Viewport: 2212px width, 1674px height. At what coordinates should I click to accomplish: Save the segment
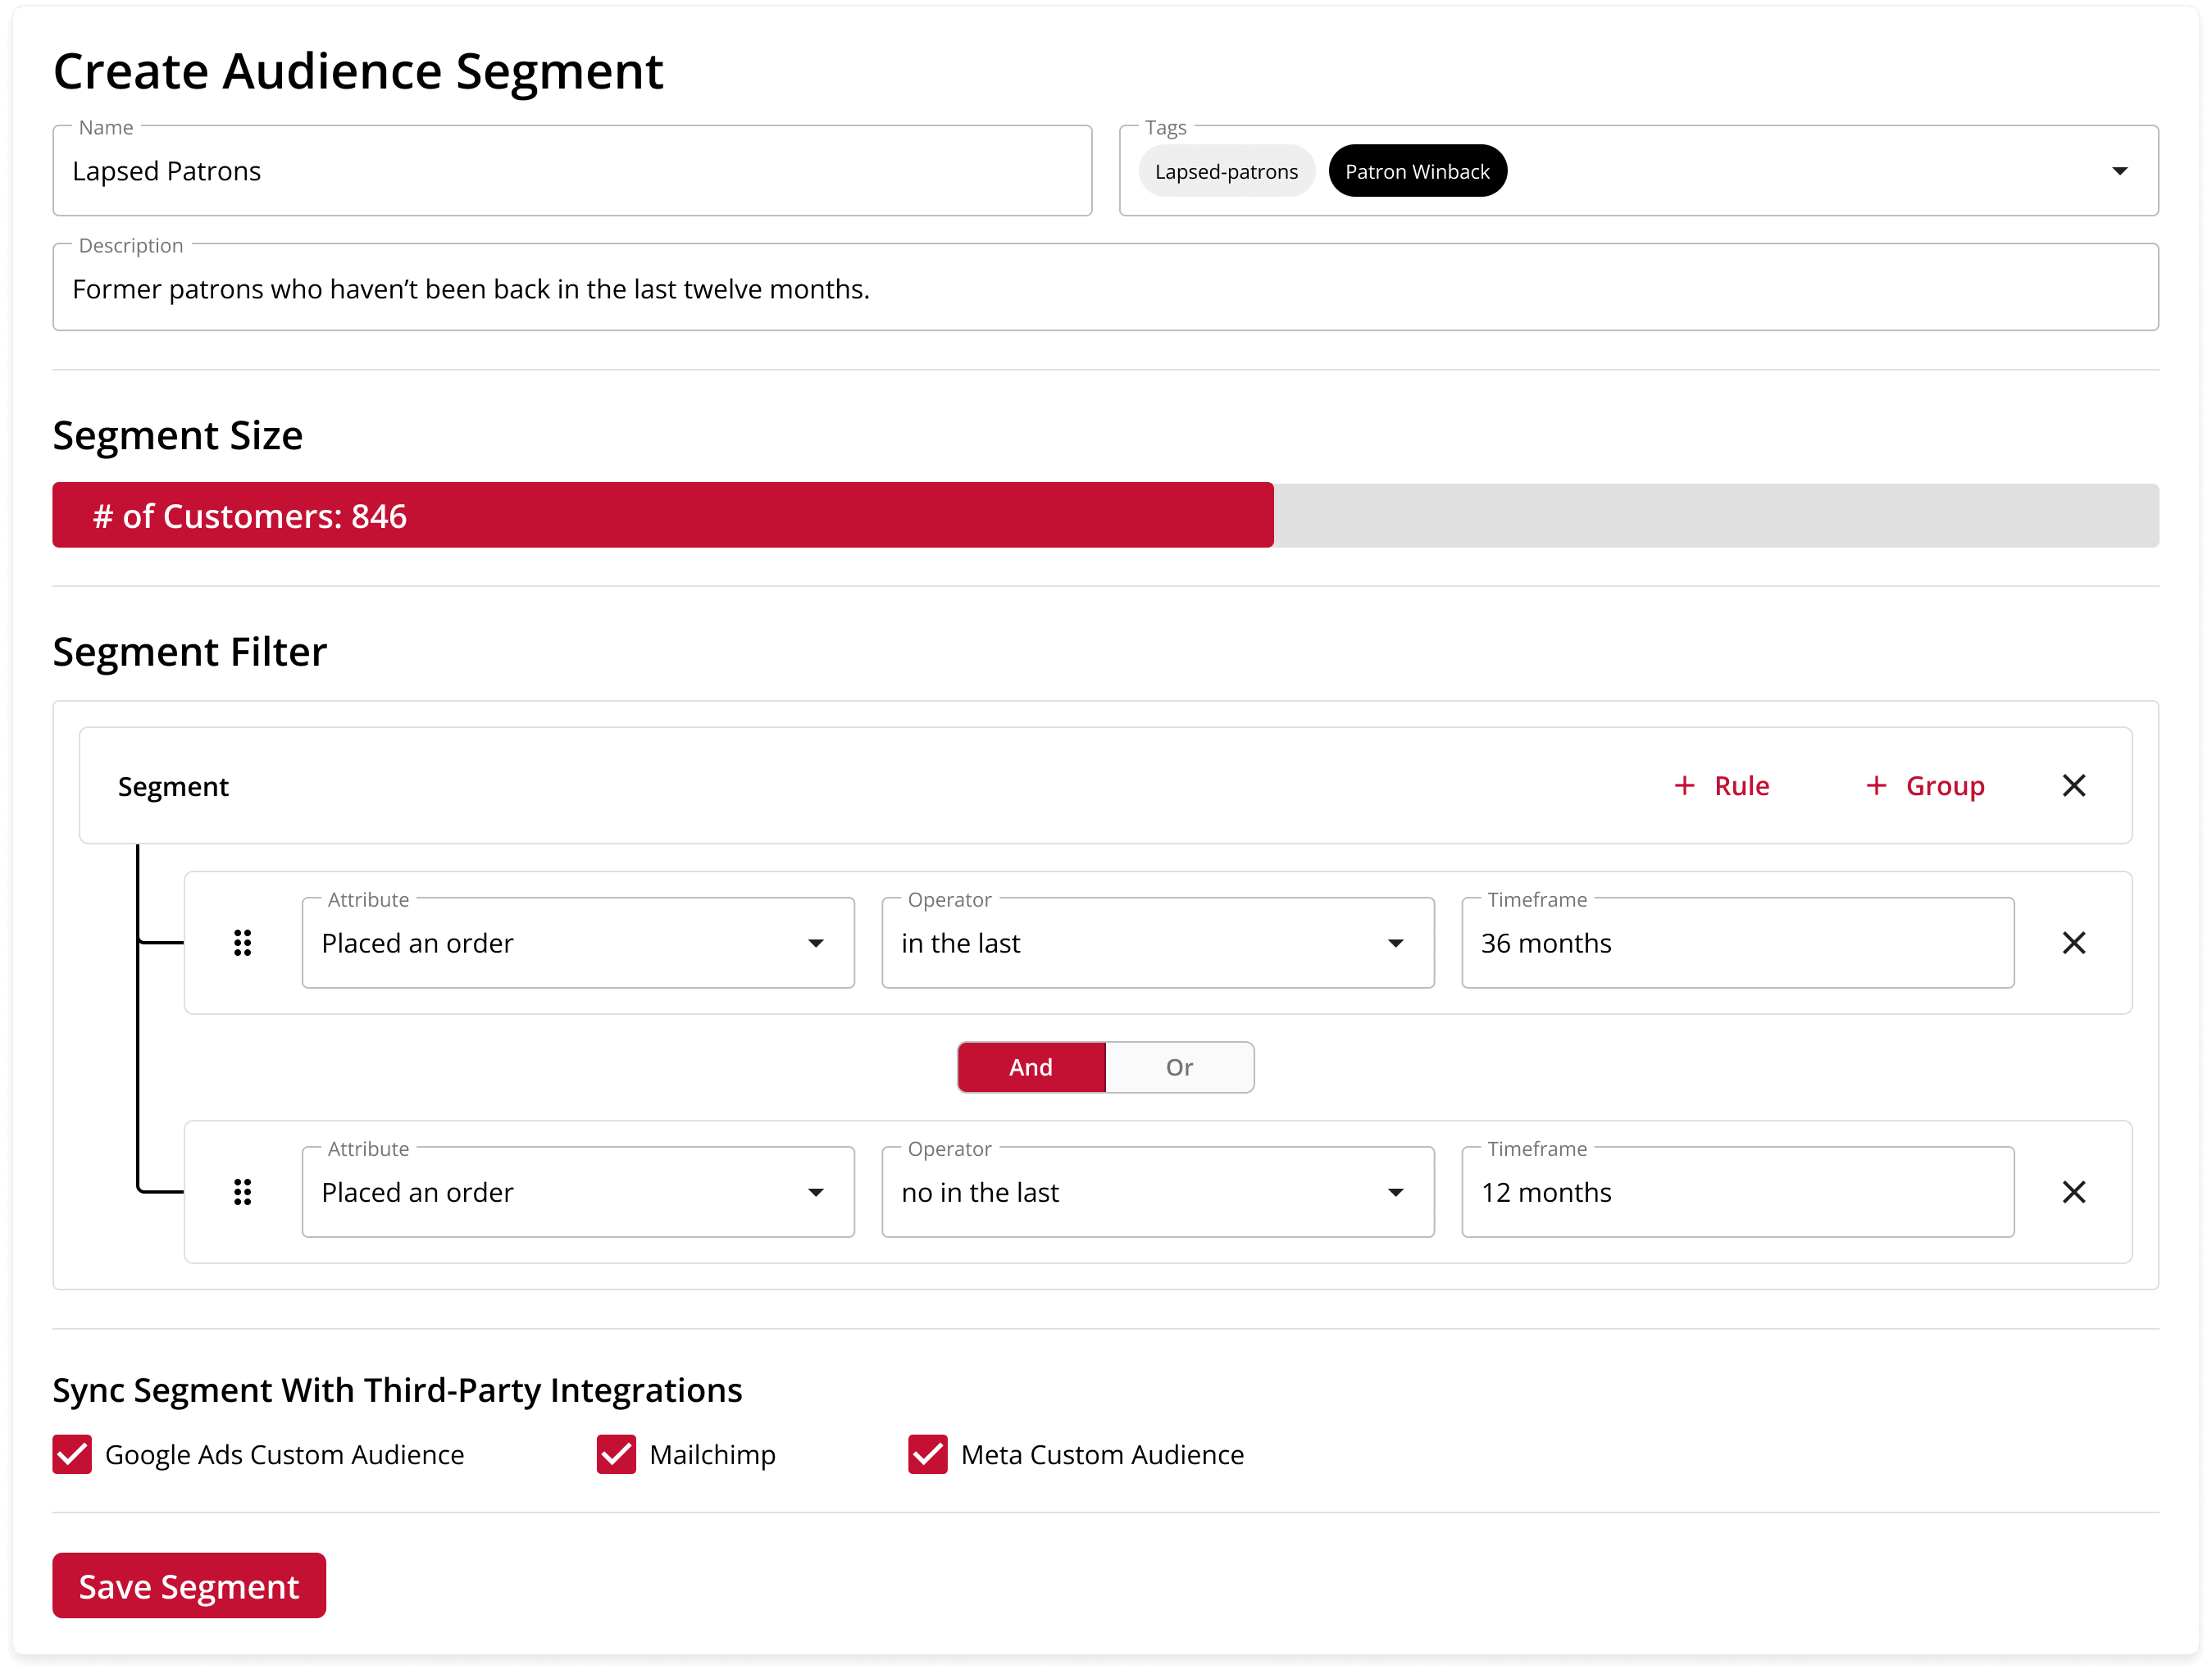tap(189, 1586)
